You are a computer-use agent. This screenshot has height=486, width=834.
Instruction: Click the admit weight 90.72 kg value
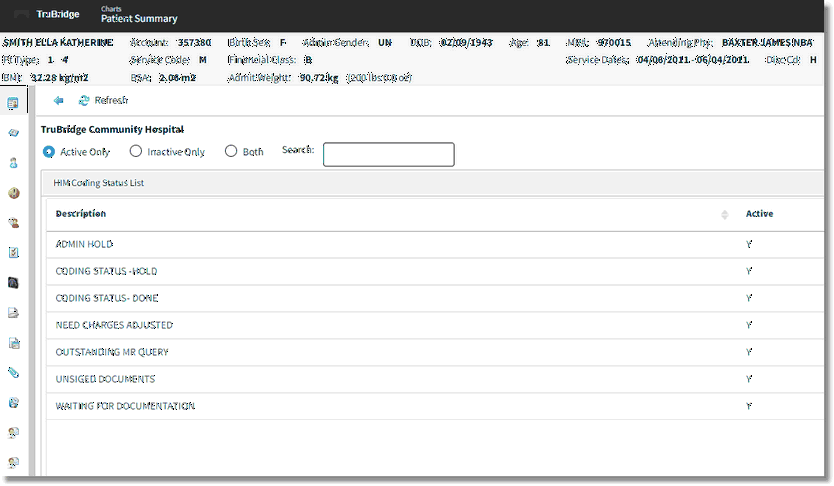(319, 78)
